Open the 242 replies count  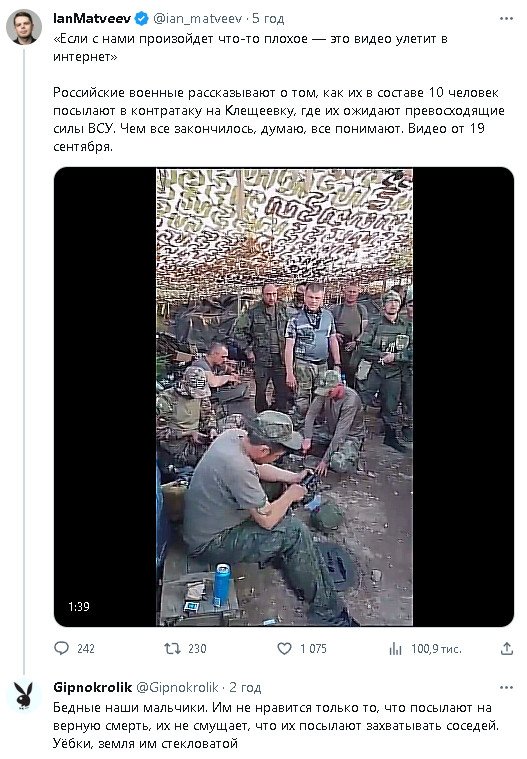click(86, 649)
